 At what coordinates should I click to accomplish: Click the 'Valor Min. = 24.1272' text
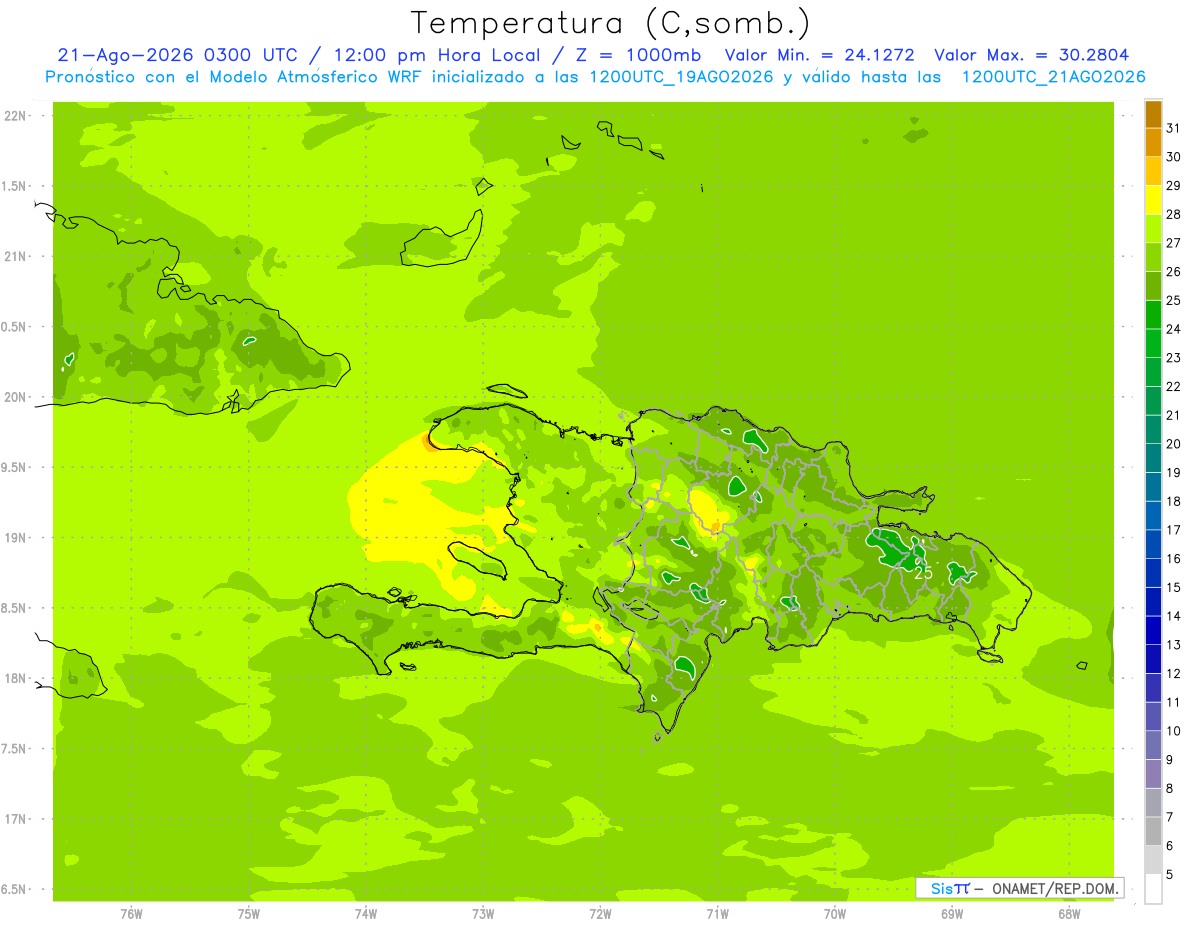tap(819, 55)
